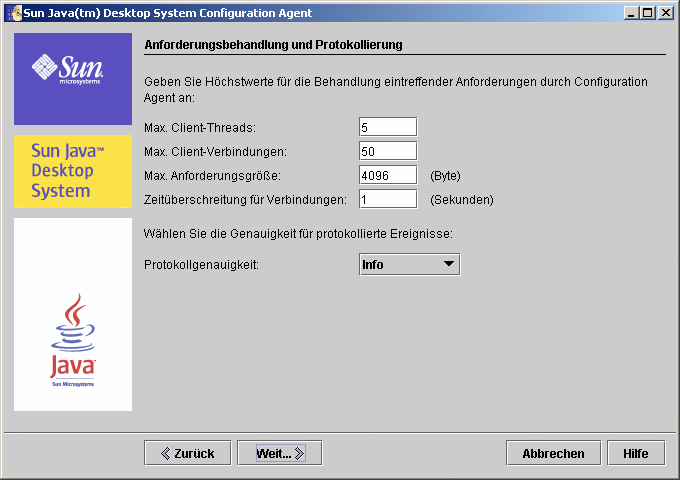Screen dimensions: 680x480
Task: Click the Max. Client-Verbindungen field showing 50
Action: tap(388, 151)
